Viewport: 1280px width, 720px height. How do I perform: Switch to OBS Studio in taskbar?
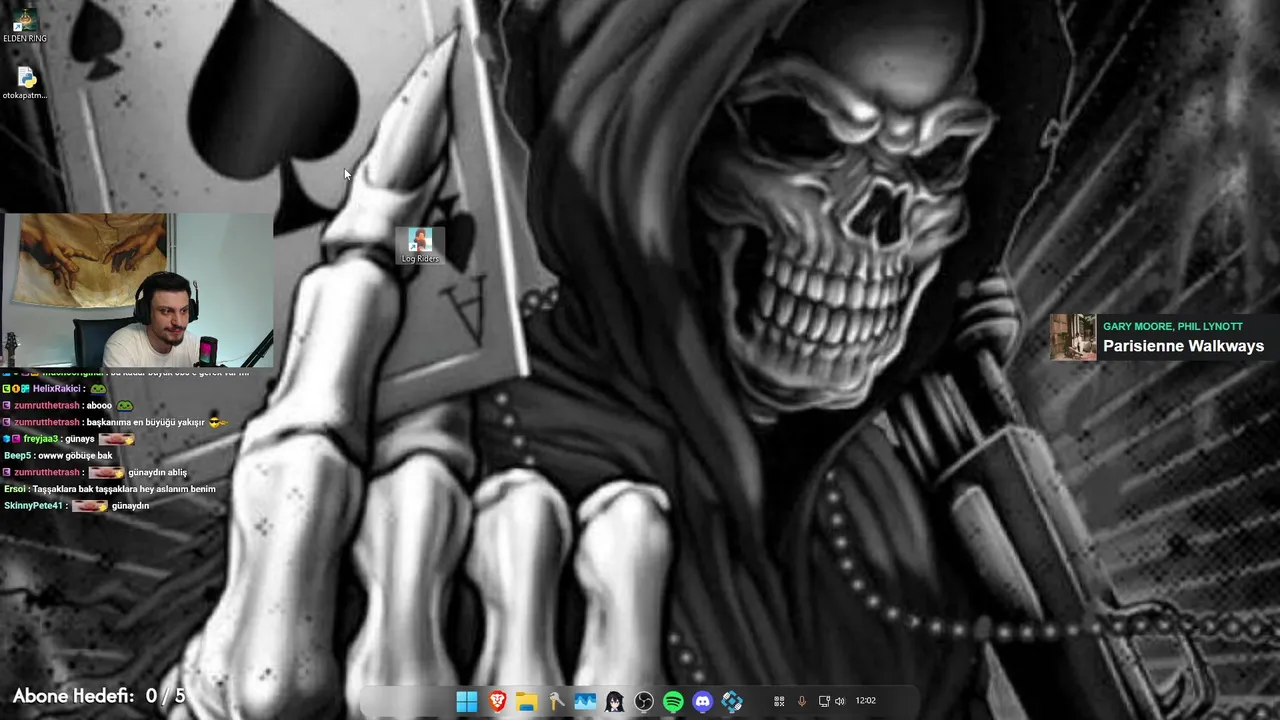pyautogui.click(x=644, y=702)
